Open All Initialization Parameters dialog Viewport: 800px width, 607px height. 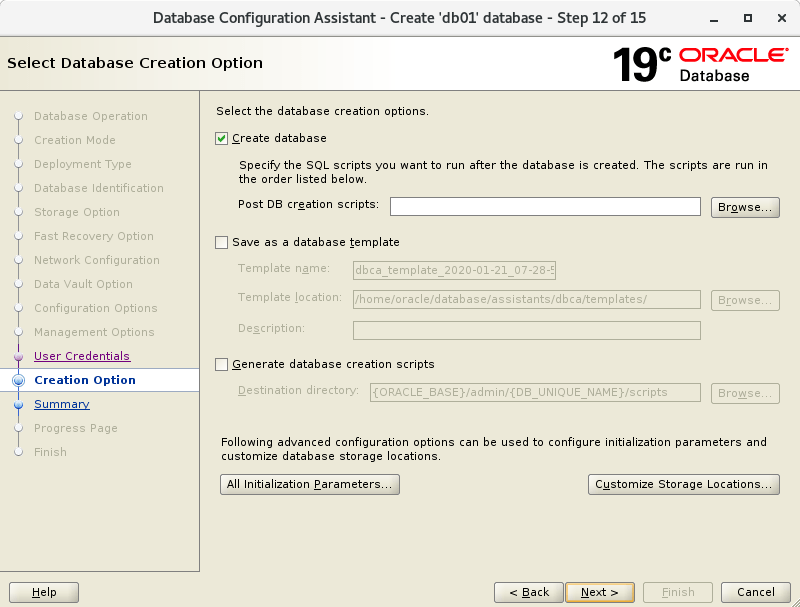309,484
